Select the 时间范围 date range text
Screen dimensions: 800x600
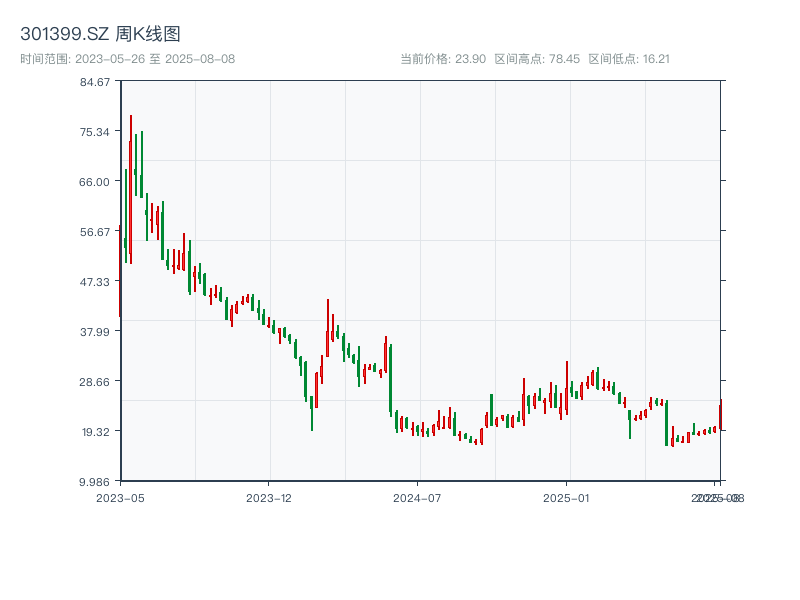pyautogui.click(x=128, y=59)
